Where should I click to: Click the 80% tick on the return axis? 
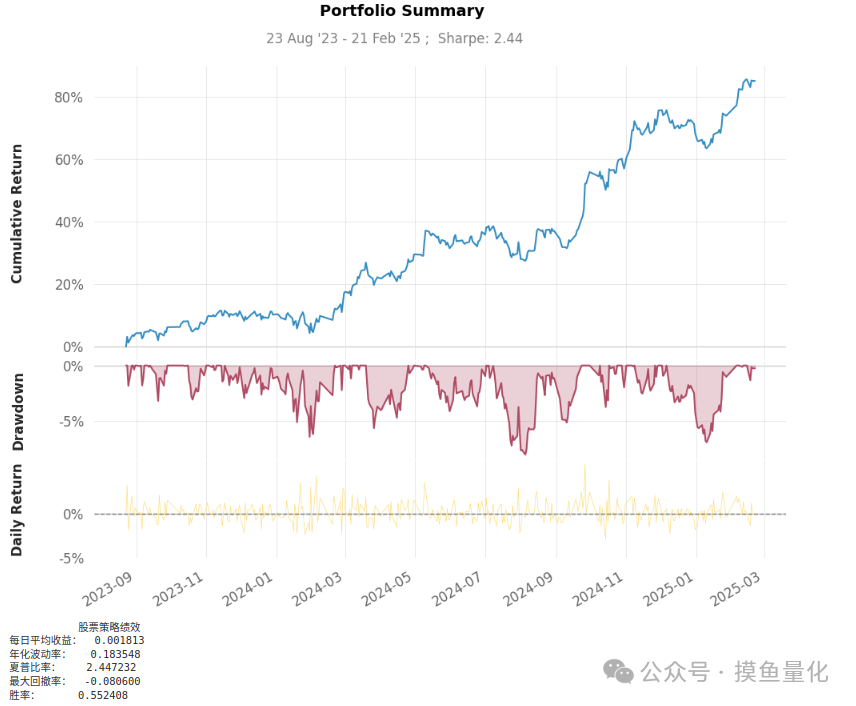click(x=68, y=97)
